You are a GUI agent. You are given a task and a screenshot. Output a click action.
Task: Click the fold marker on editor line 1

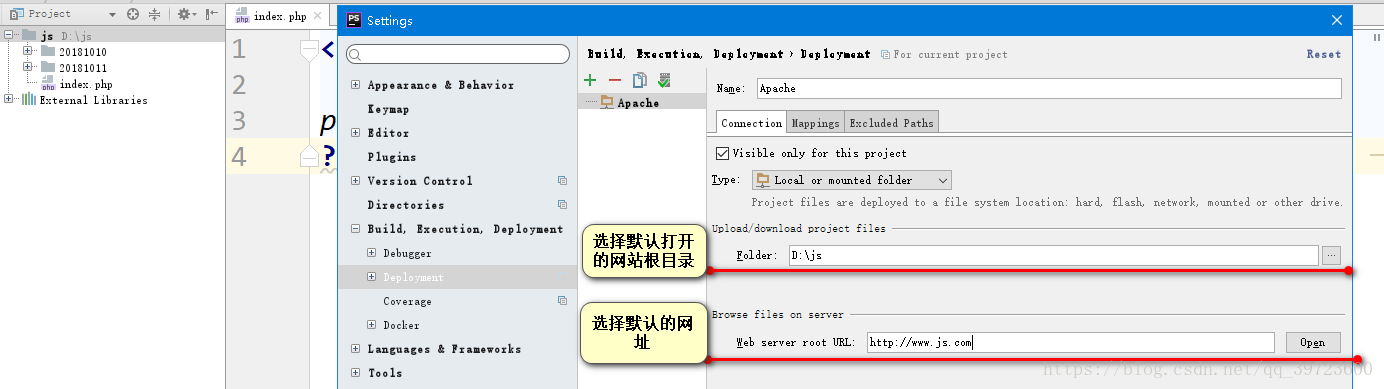(x=310, y=50)
